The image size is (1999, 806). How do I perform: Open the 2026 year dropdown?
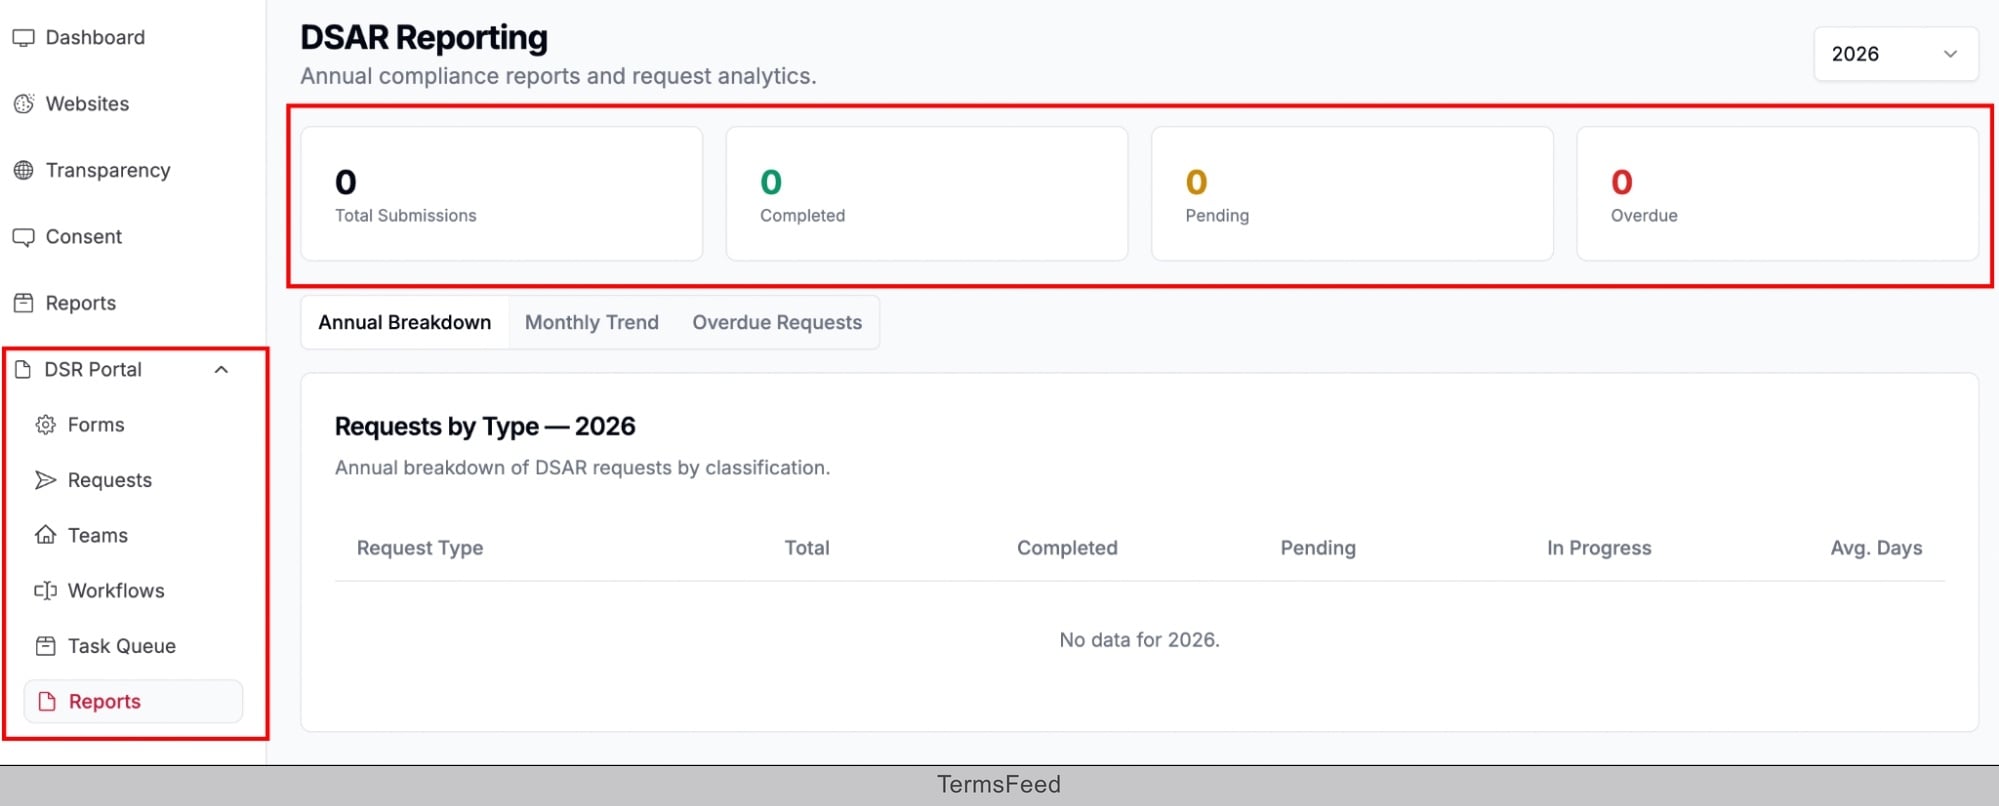[x=1896, y=54]
